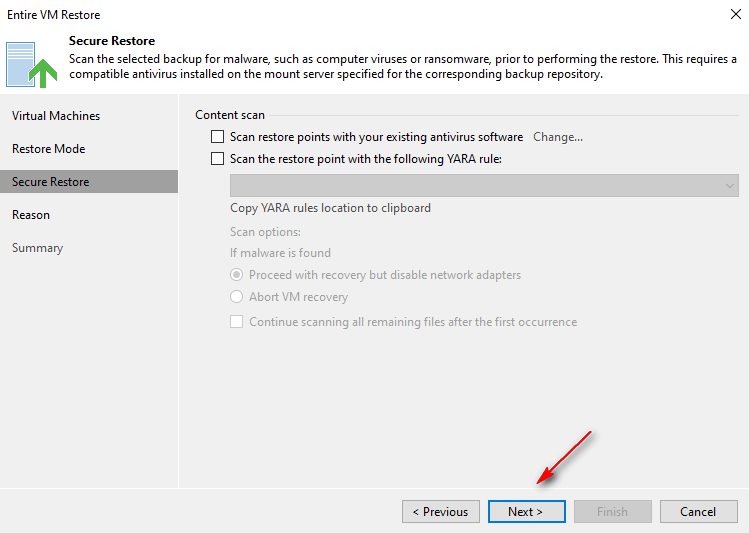
Task: Select Proceed with recovery radio option
Action: (x=237, y=275)
